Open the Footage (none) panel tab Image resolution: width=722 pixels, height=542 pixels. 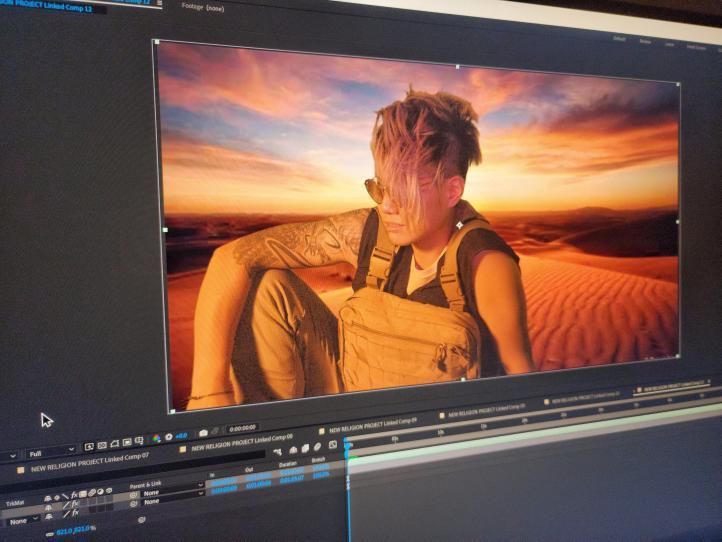tap(203, 6)
